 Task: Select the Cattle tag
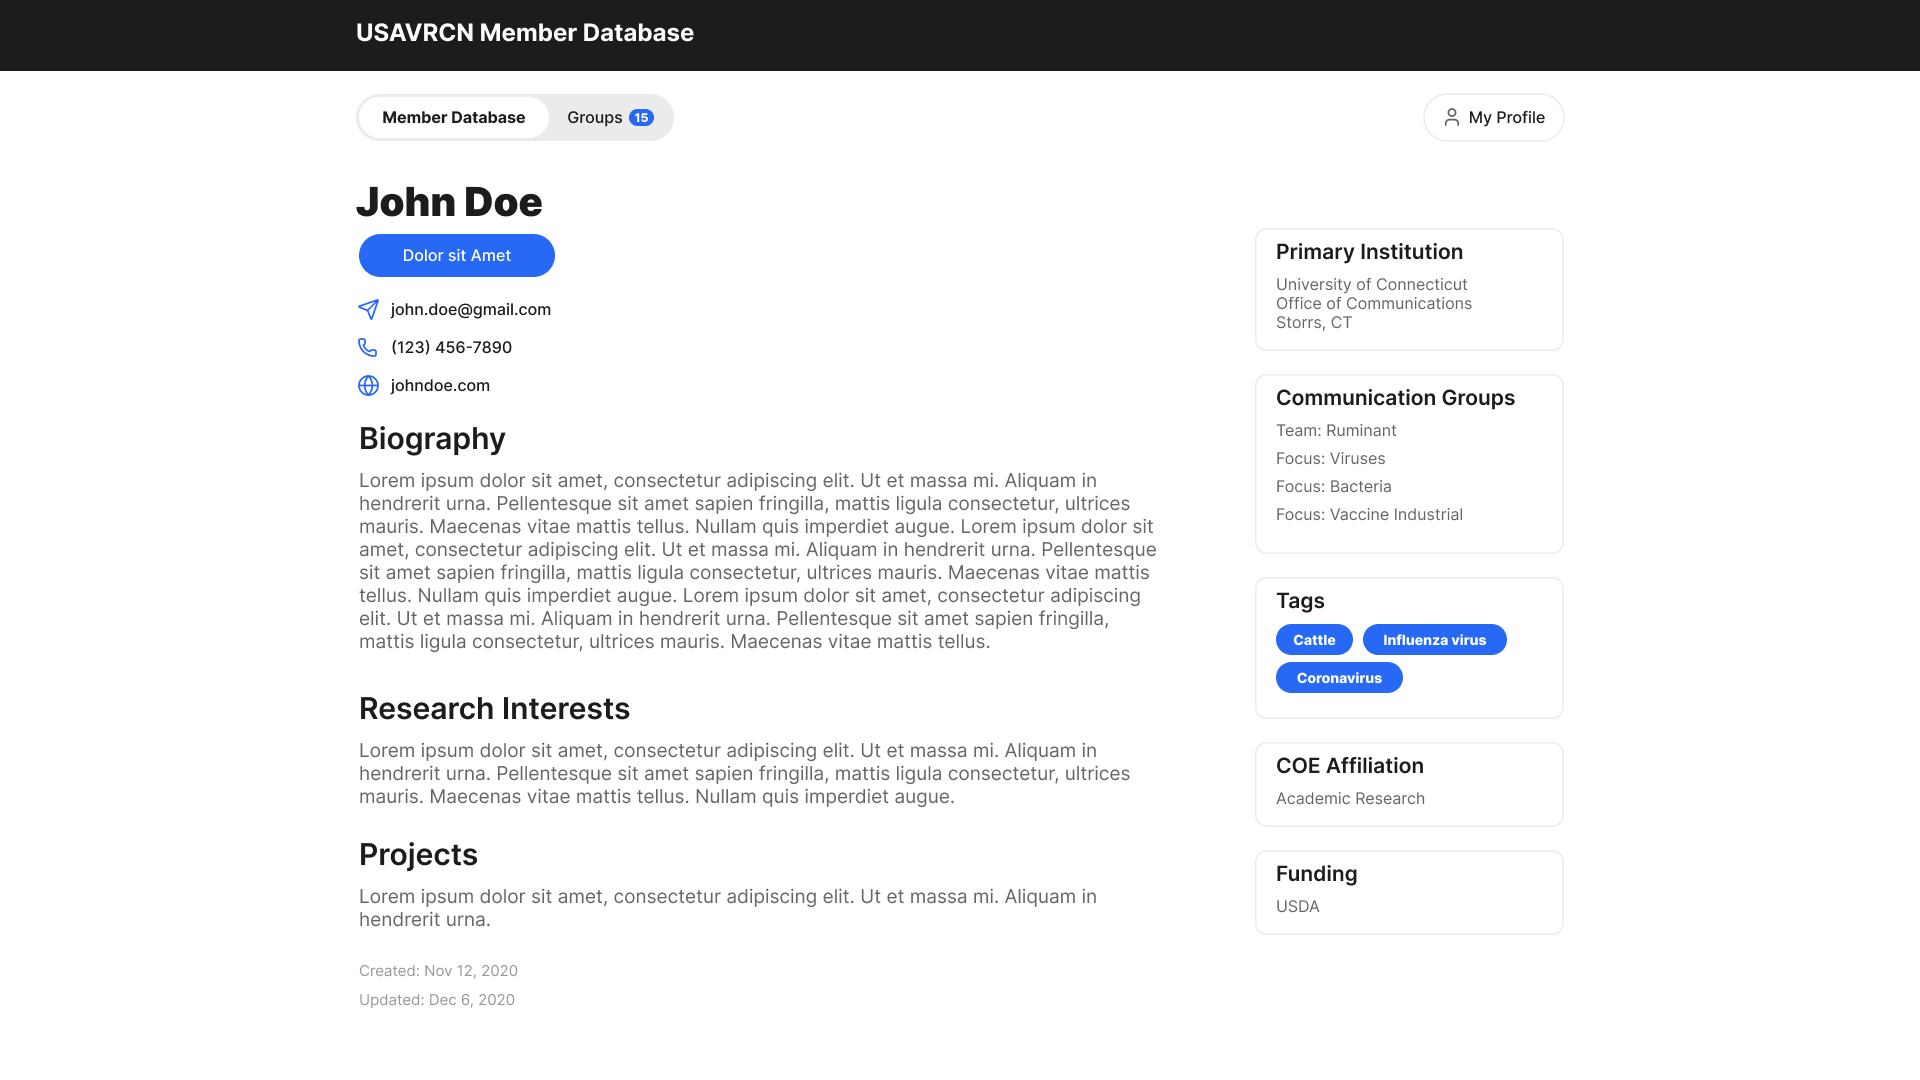click(1314, 640)
